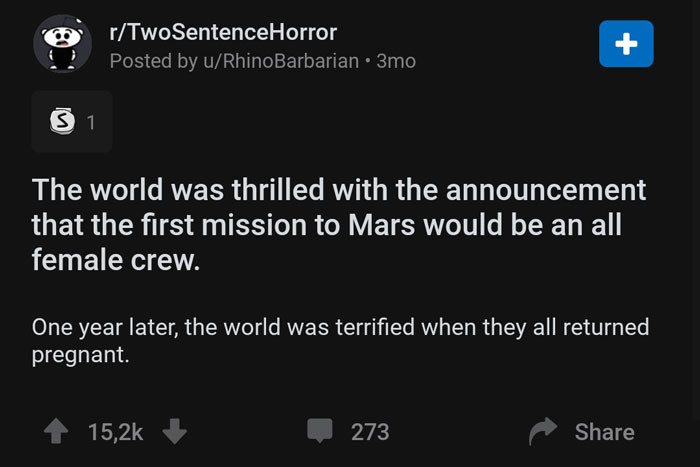This screenshot has height=467, width=700.
Task: Select the Share label
Action: (x=604, y=432)
